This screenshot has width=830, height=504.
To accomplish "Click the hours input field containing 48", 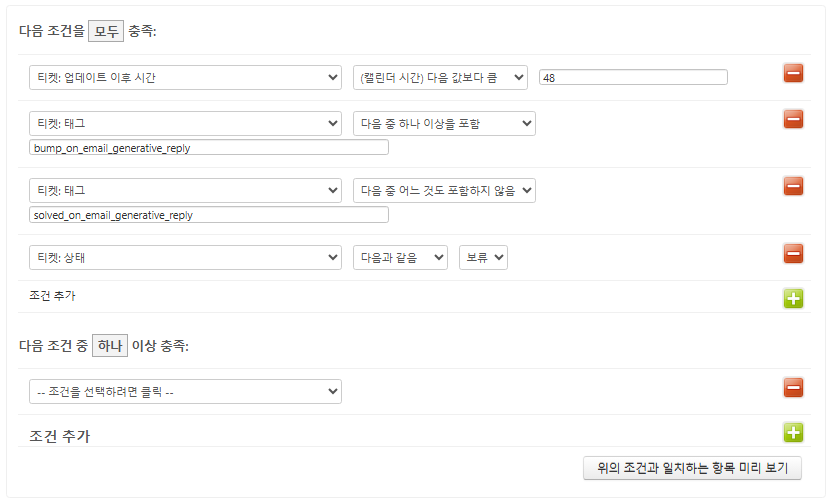I will [x=633, y=78].
